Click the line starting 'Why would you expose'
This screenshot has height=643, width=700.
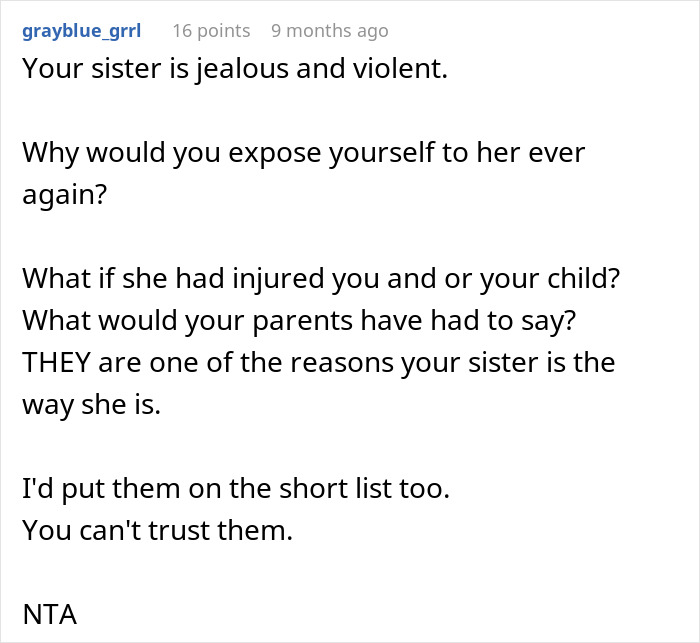point(303,153)
